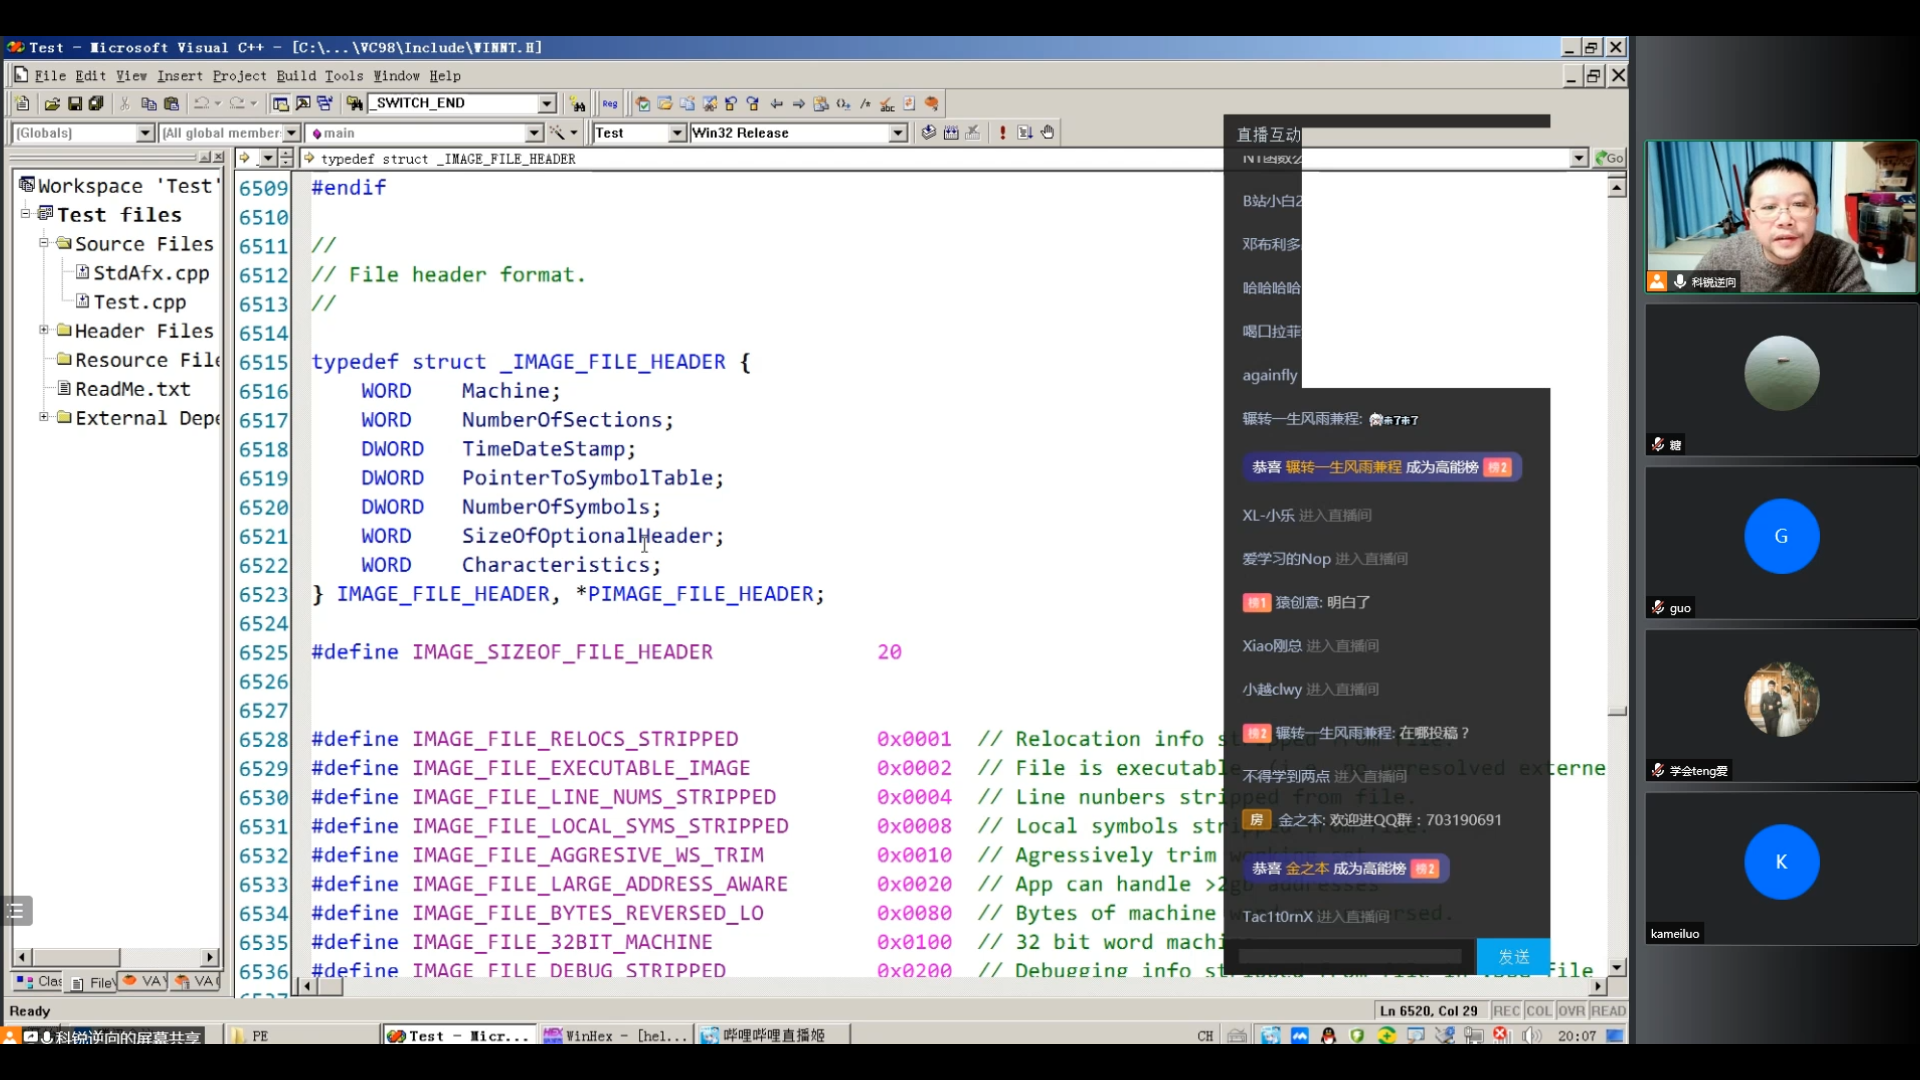Scroll down in code editor
Viewport: 1920px width, 1080px height.
(1615, 964)
